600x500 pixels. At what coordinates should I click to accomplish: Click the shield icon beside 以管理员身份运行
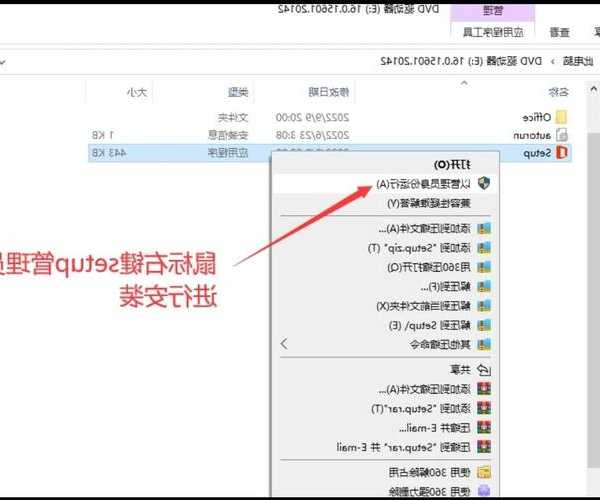pyautogui.click(x=484, y=184)
